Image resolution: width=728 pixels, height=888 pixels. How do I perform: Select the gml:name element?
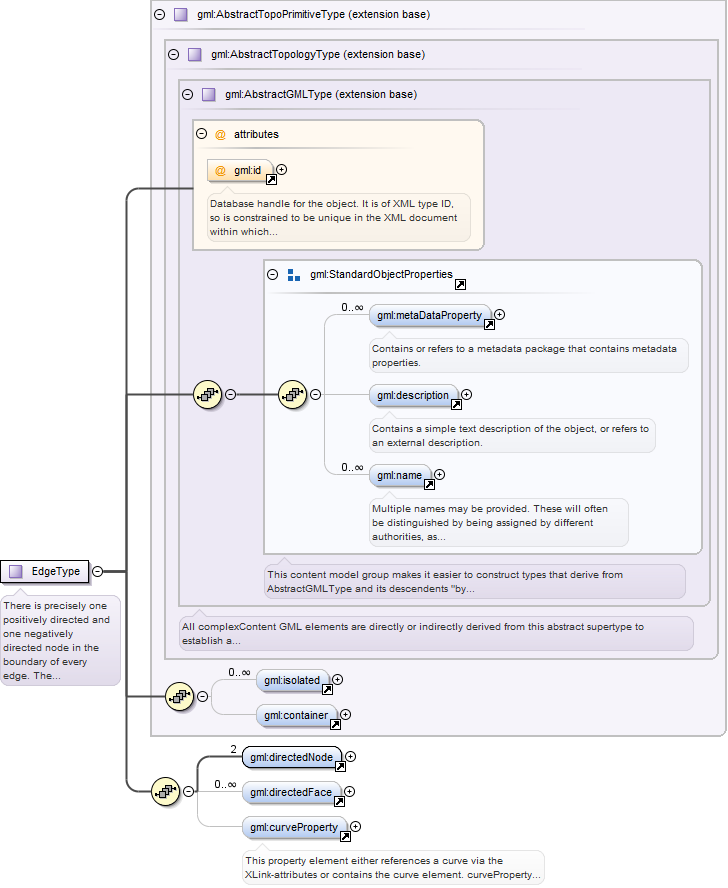(400, 475)
